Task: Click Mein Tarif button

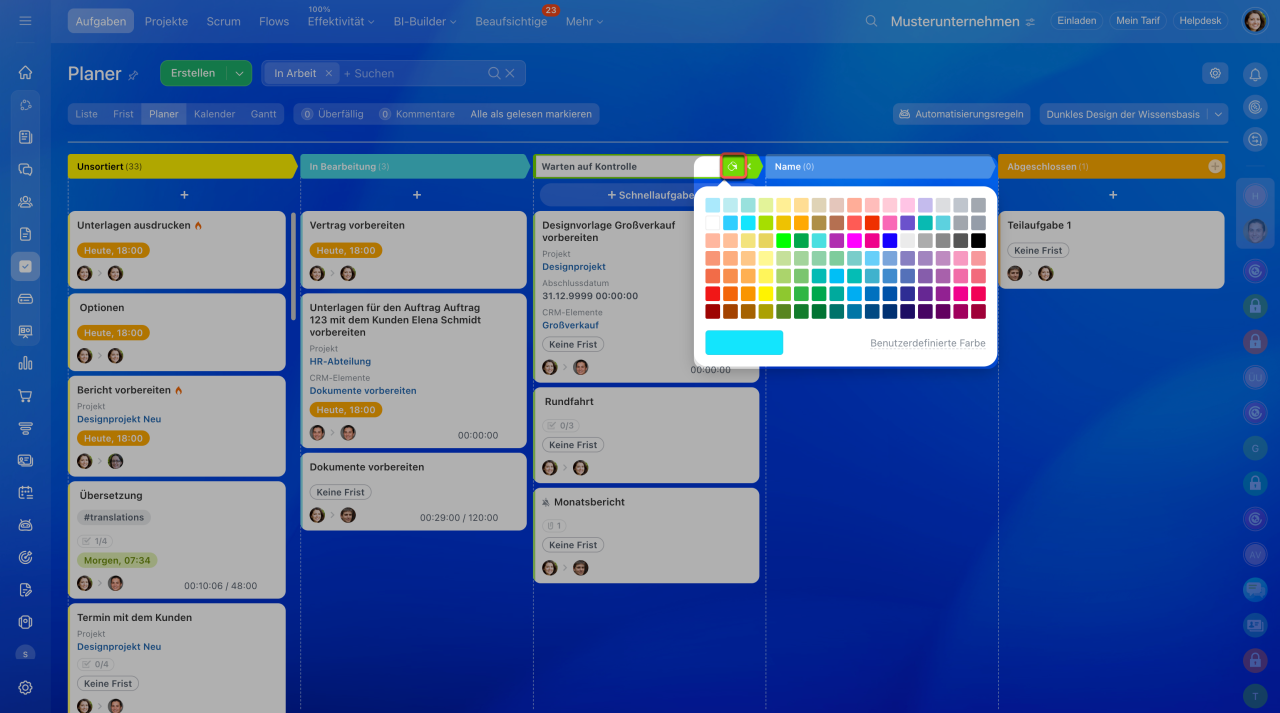Action: (1138, 21)
